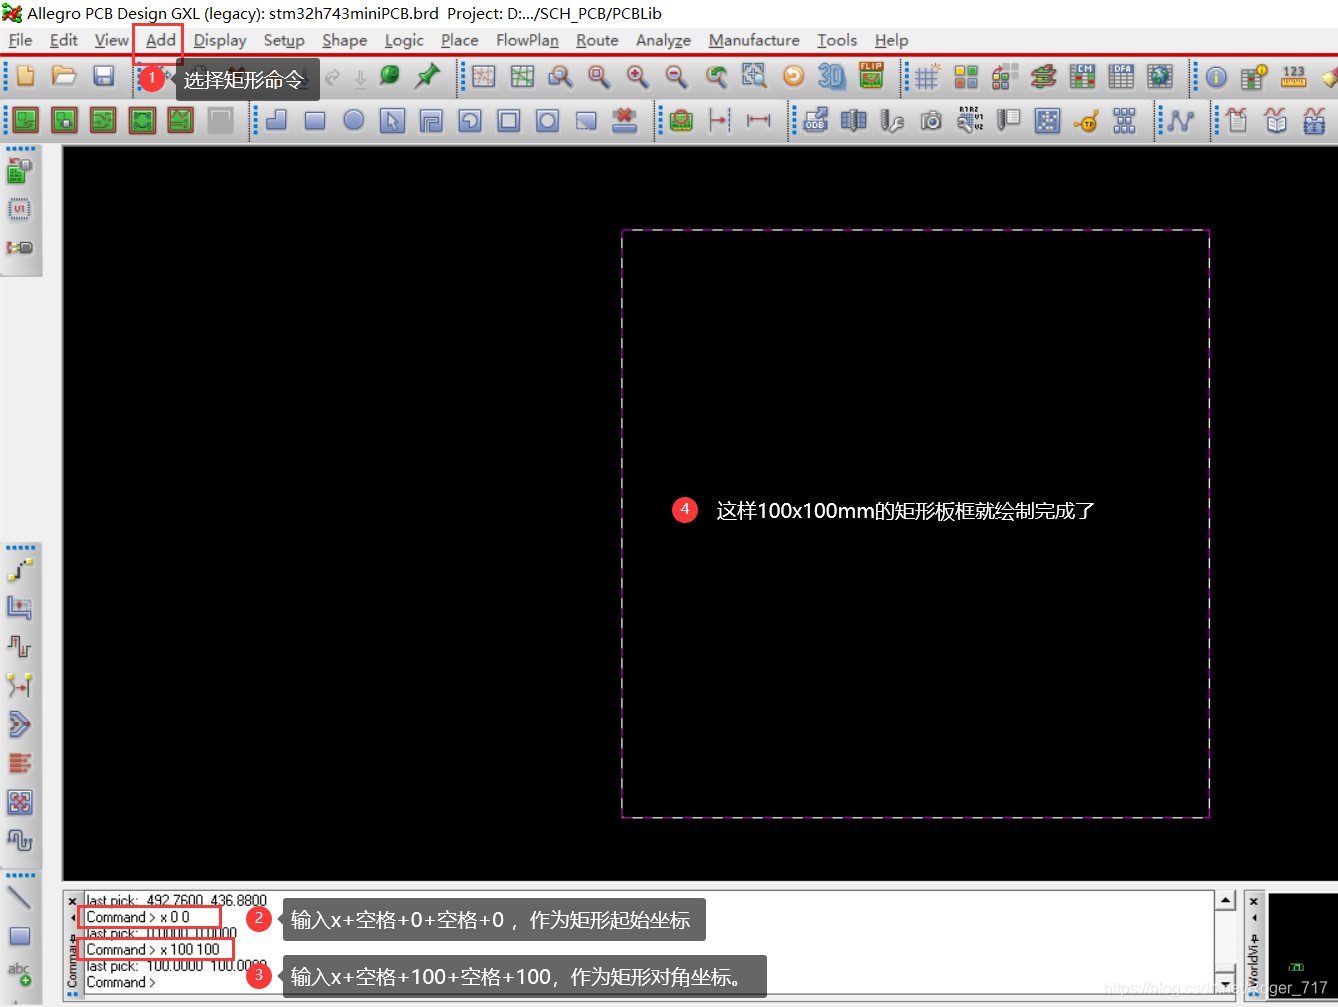Image resolution: width=1338 pixels, height=1007 pixels.
Task: Click the command window scroll up arrow
Action: (1225, 901)
